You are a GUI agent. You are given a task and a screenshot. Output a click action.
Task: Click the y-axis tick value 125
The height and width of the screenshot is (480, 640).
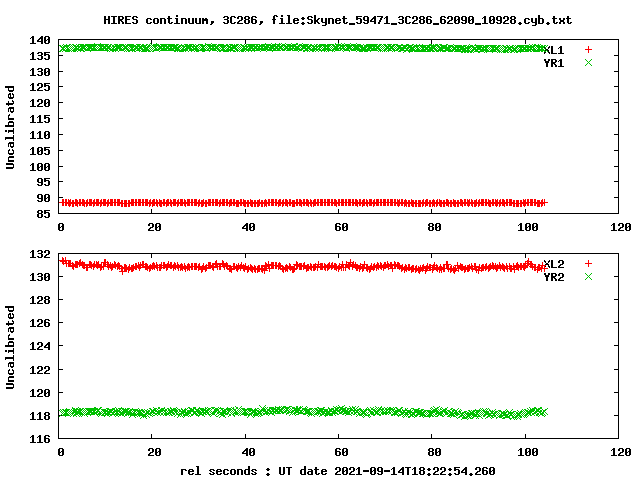(x=40, y=87)
